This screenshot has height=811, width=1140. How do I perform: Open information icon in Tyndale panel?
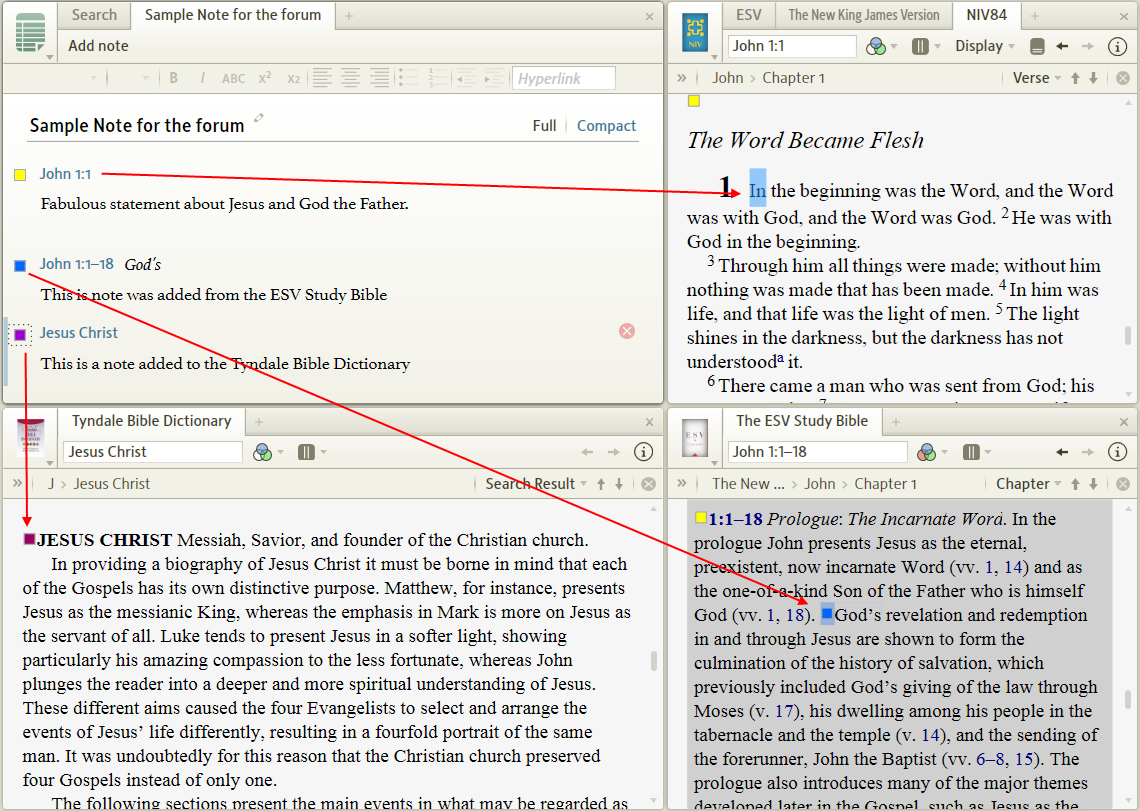[643, 452]
